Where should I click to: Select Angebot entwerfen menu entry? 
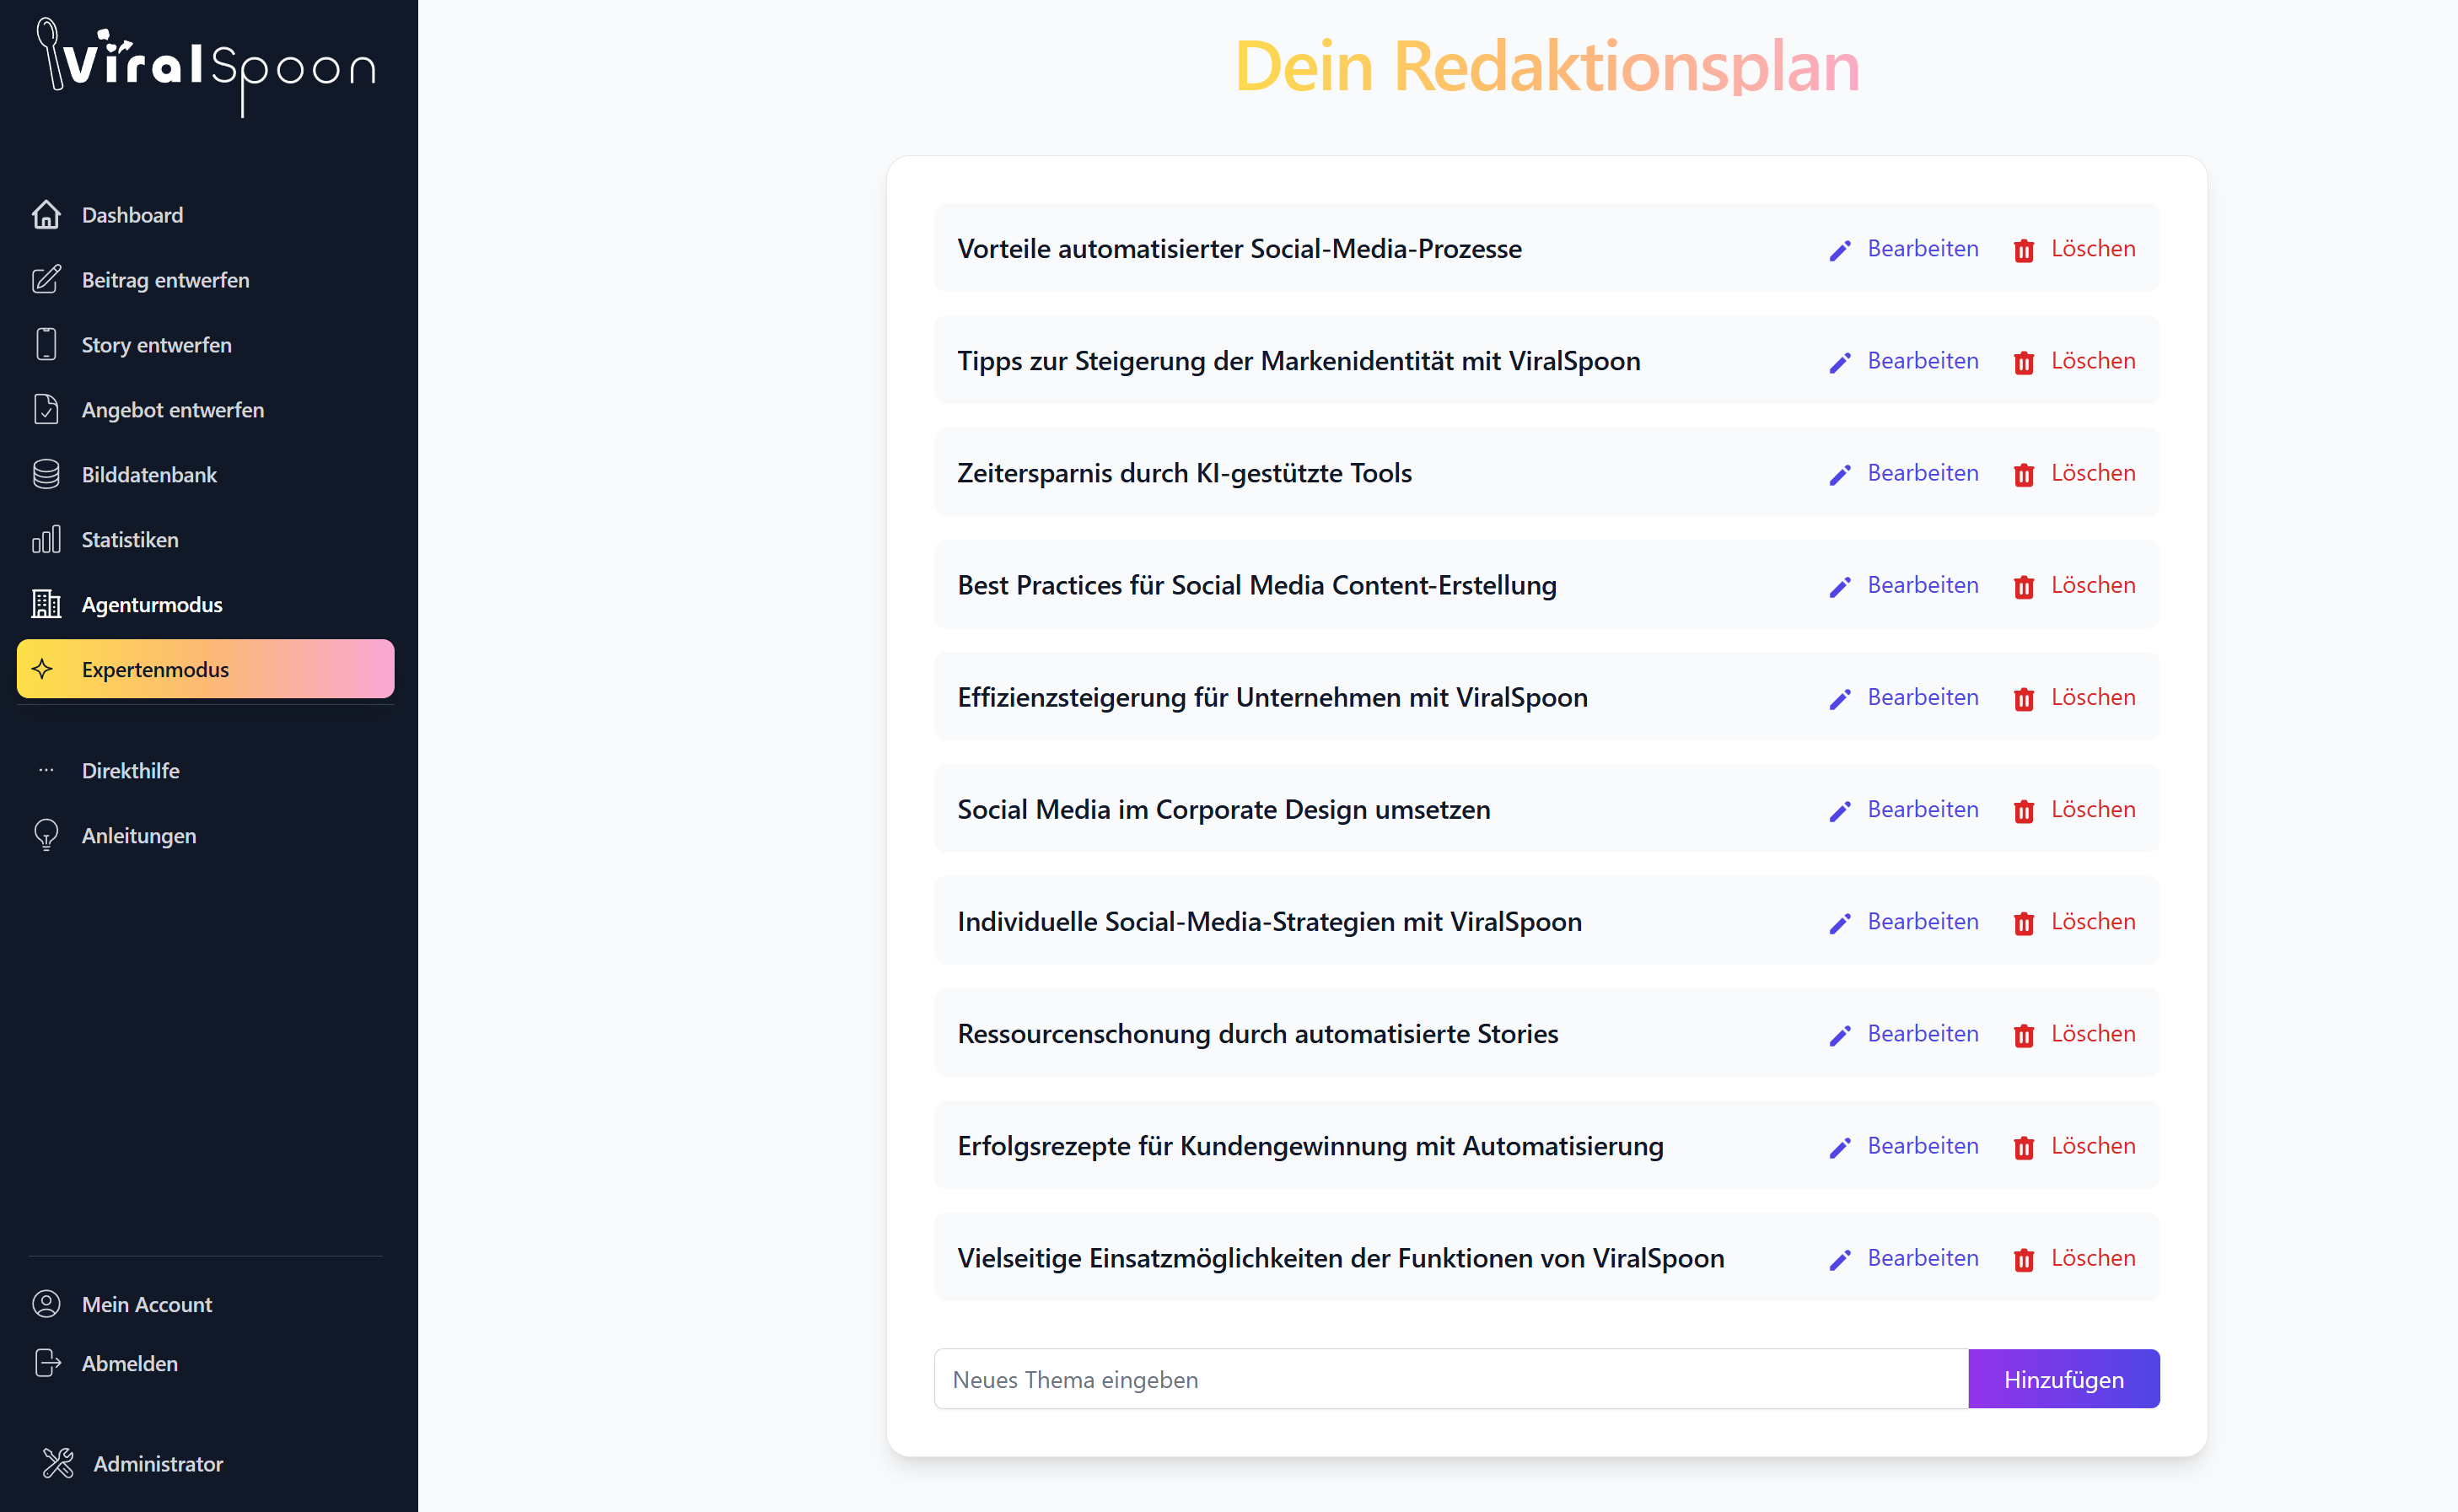pos(206,410)
